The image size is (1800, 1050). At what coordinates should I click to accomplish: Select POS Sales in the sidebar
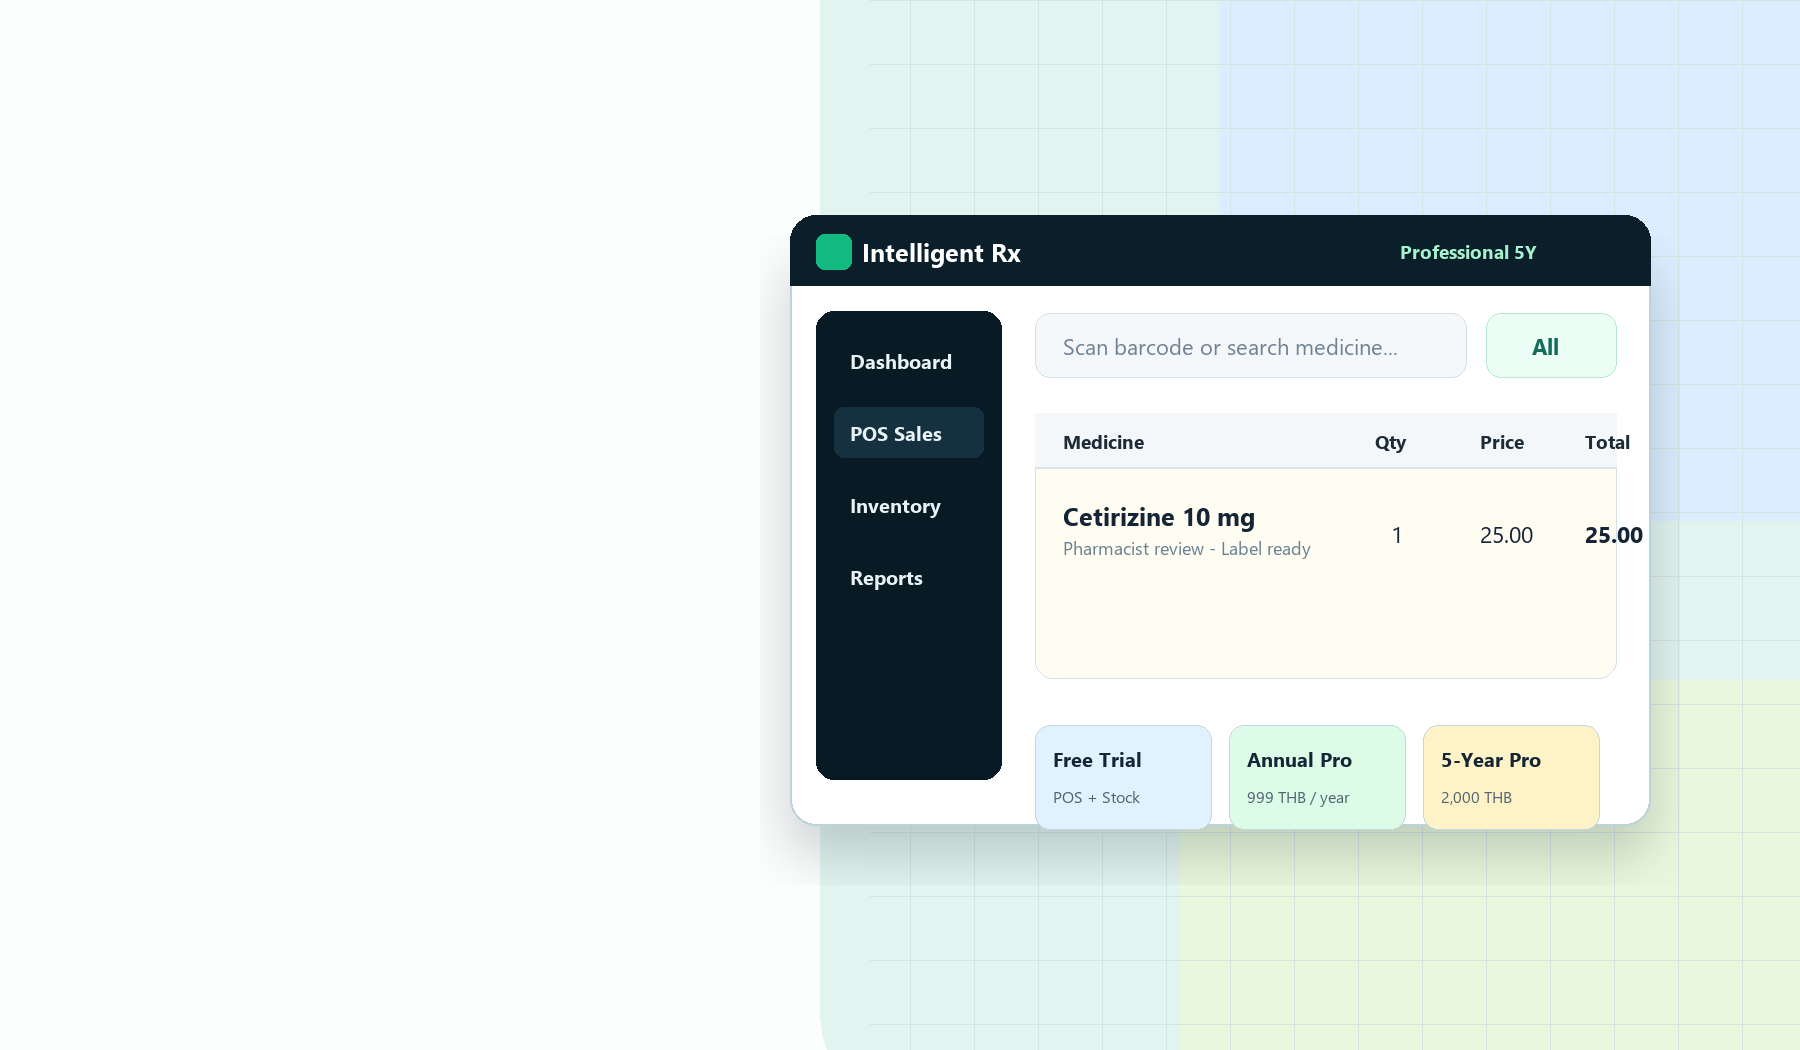click(x=909, y=433)
